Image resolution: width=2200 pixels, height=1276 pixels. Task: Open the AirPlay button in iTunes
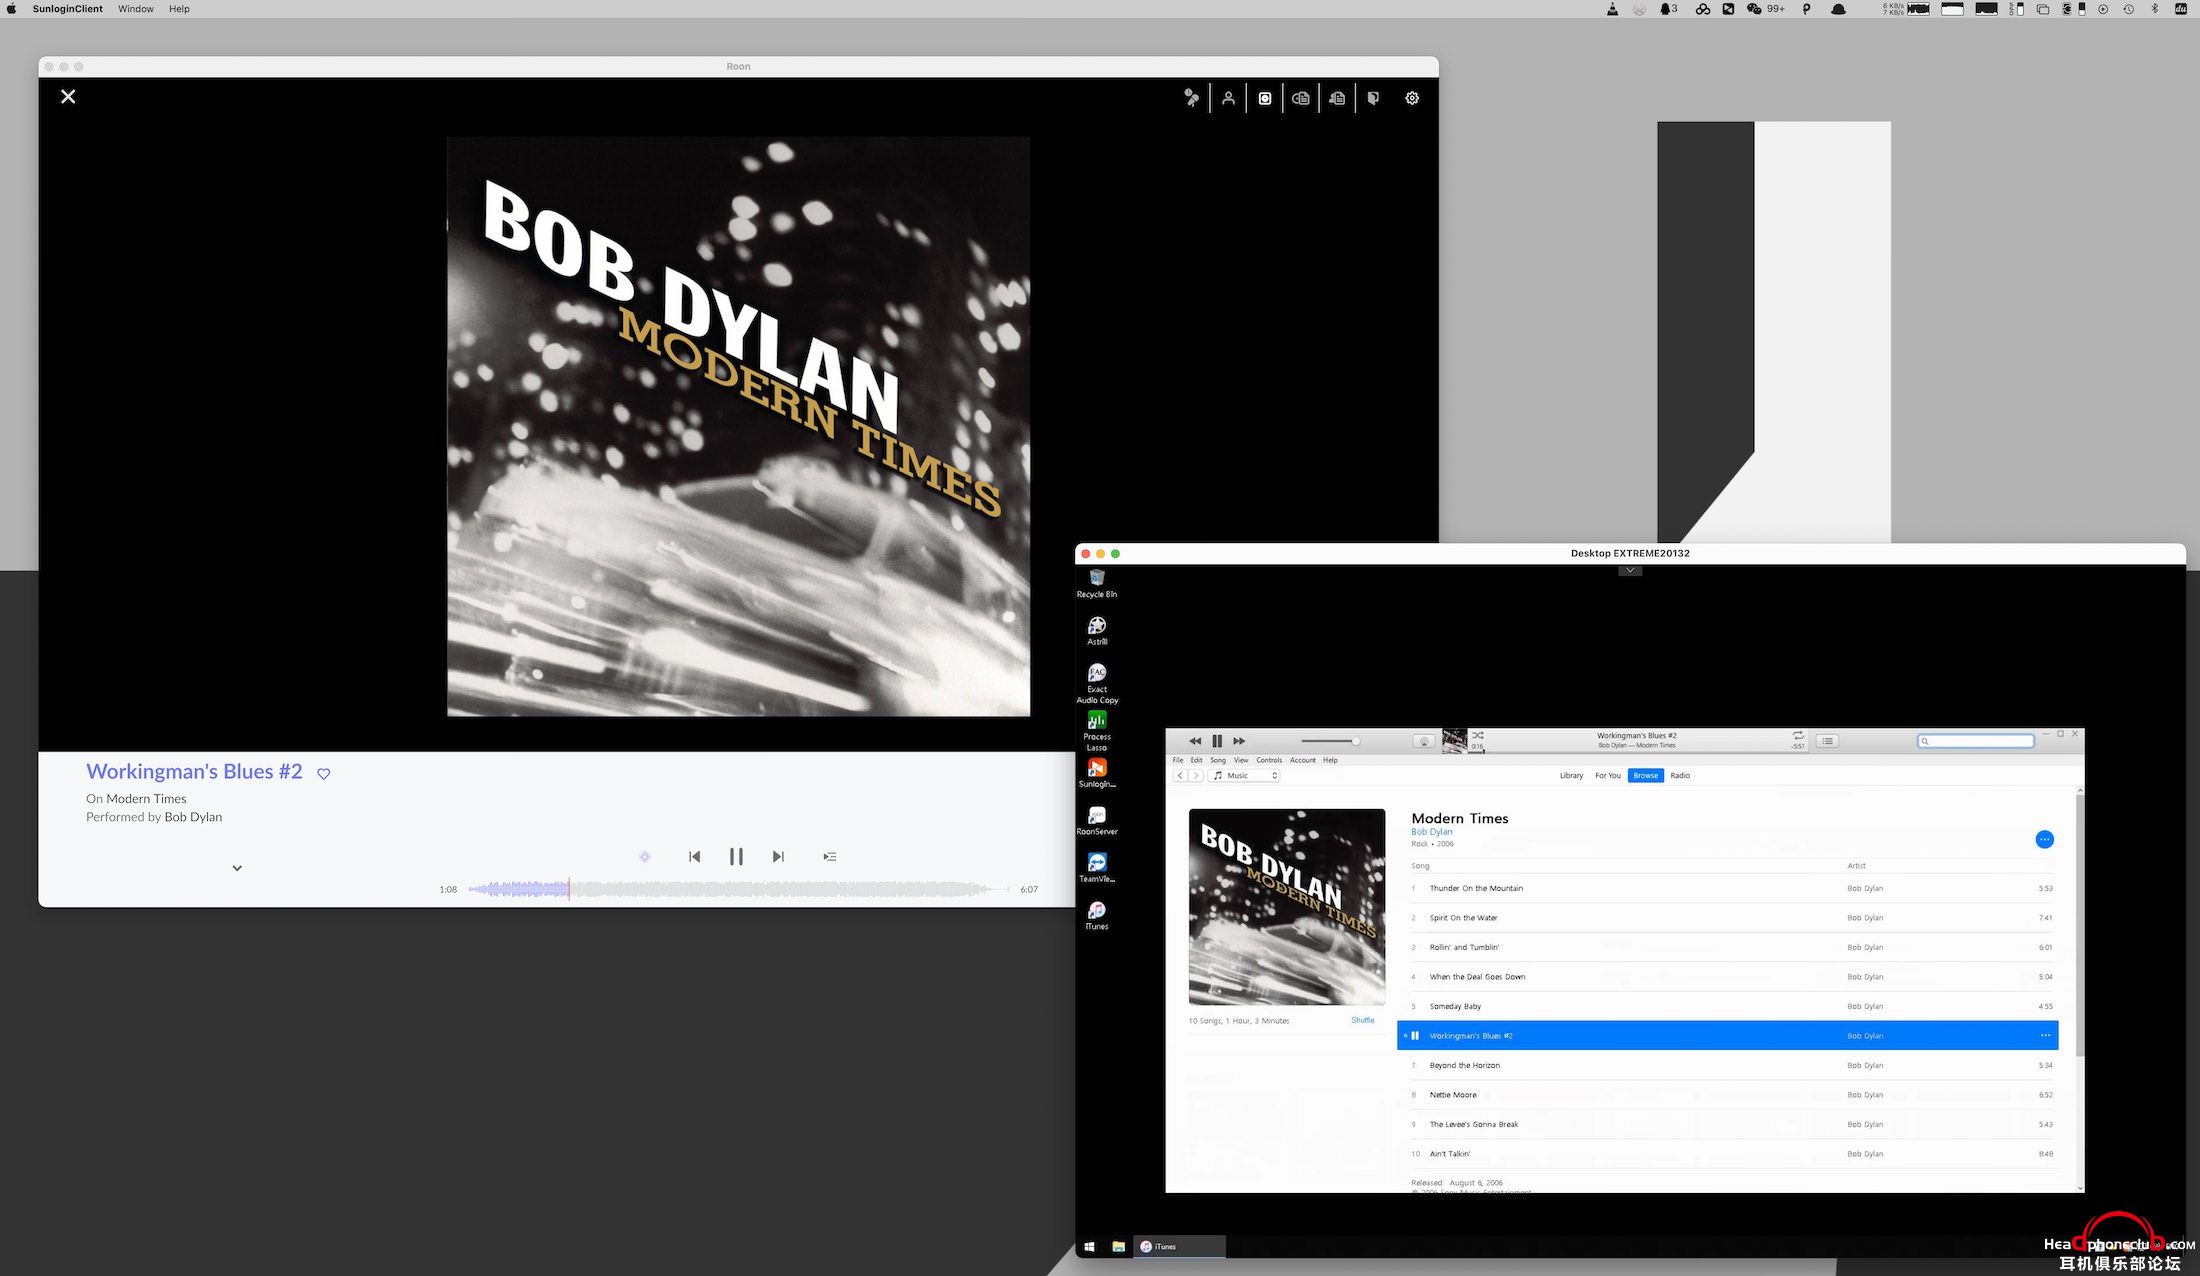point(1424,741)
